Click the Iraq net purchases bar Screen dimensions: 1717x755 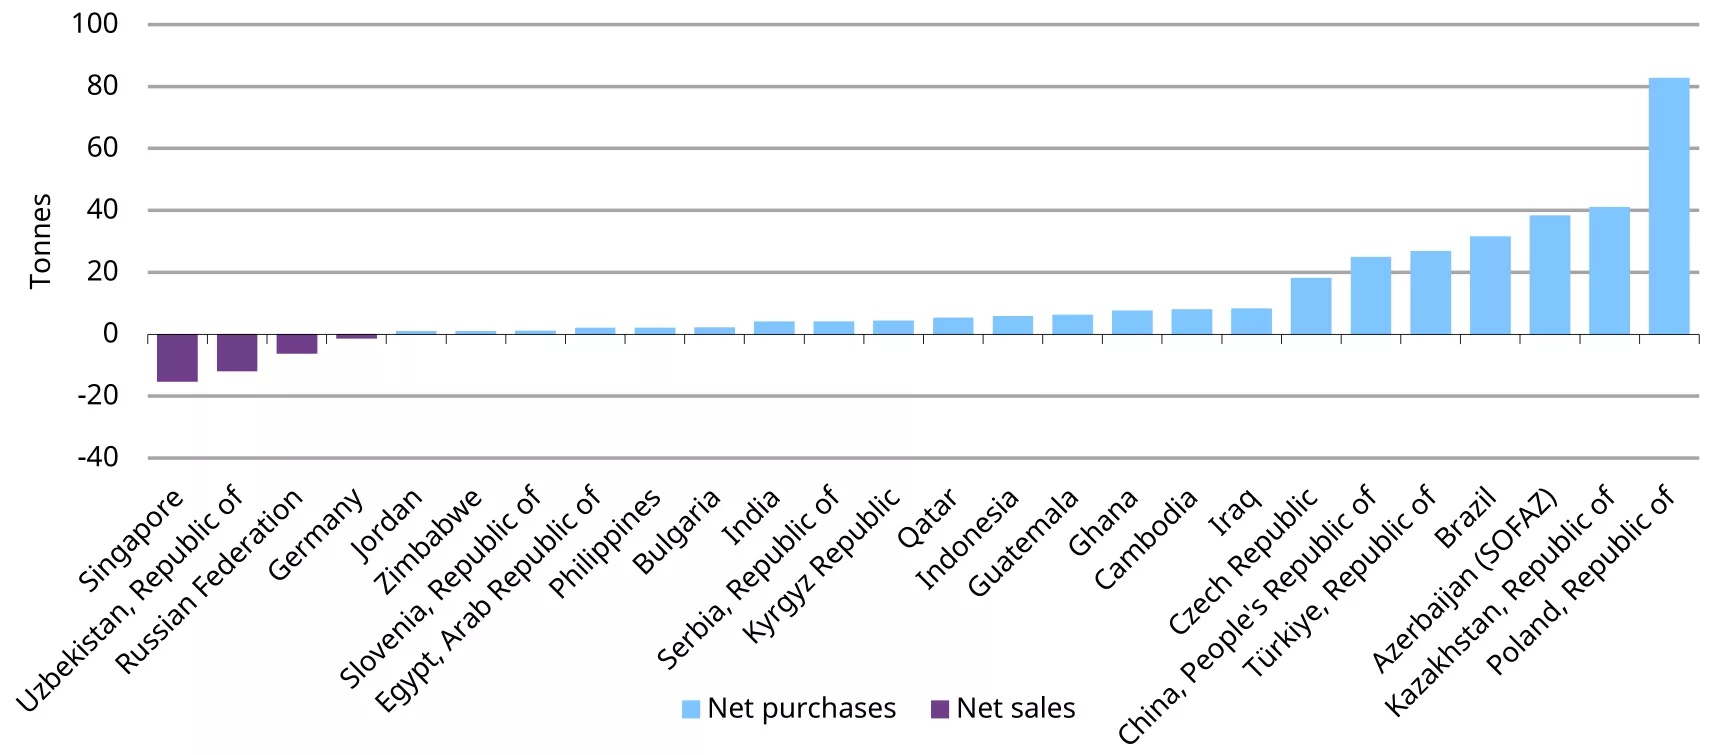point(1251,321)
